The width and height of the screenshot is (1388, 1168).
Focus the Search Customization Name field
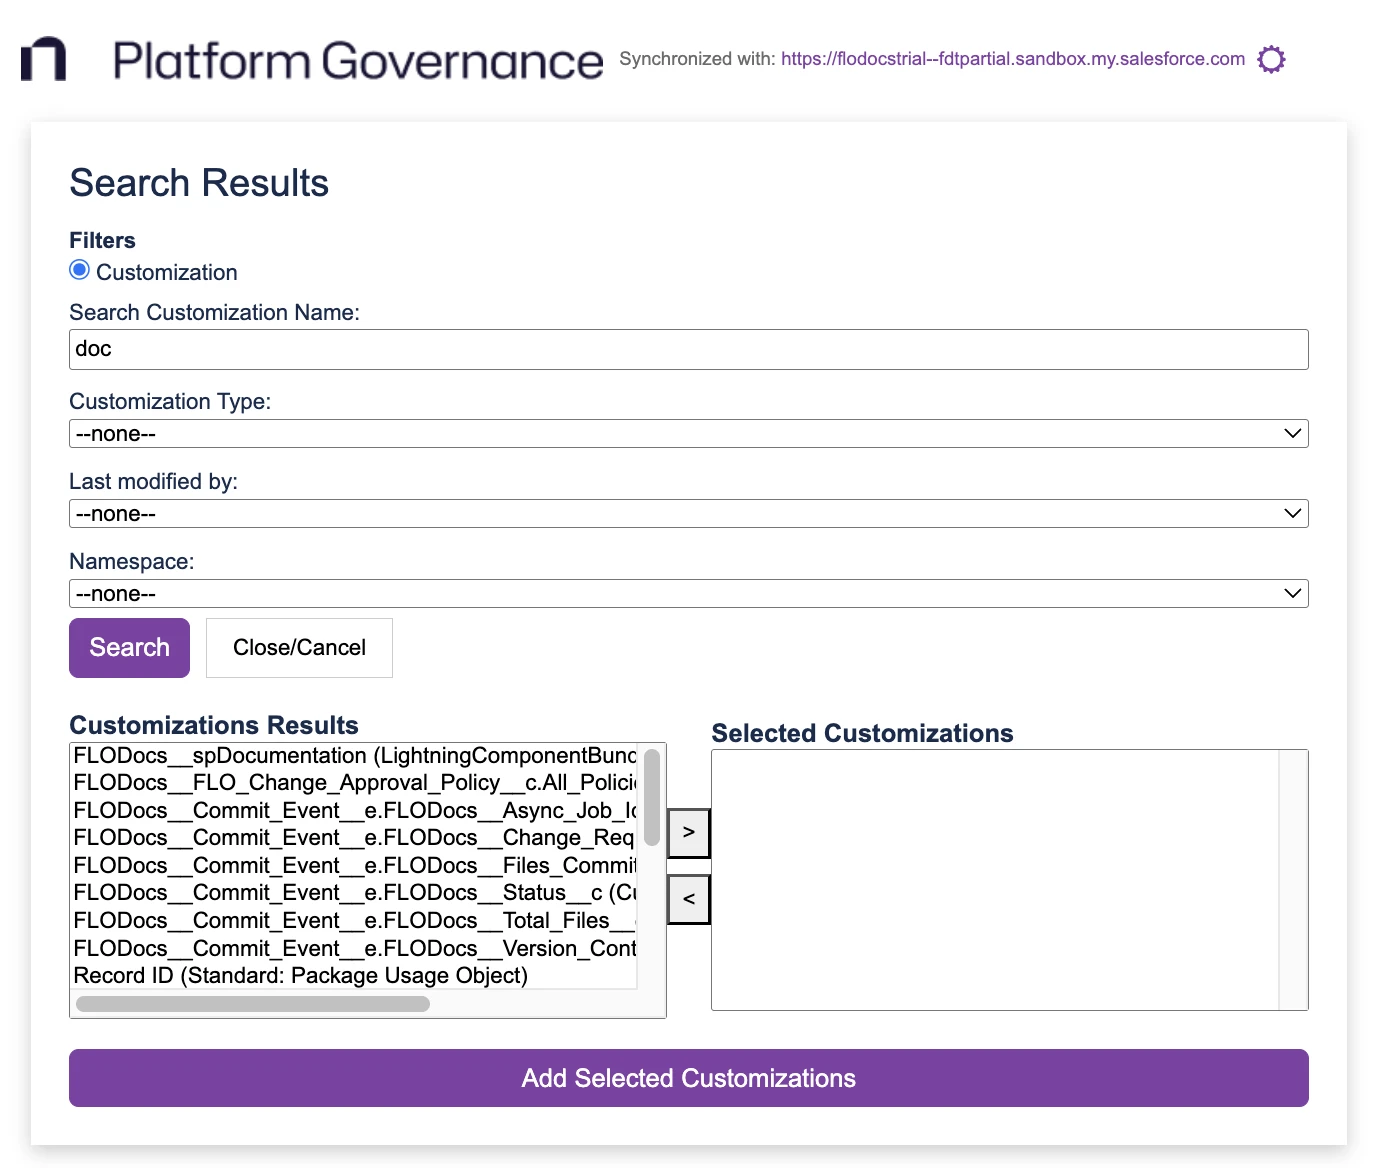pos(688,349)
